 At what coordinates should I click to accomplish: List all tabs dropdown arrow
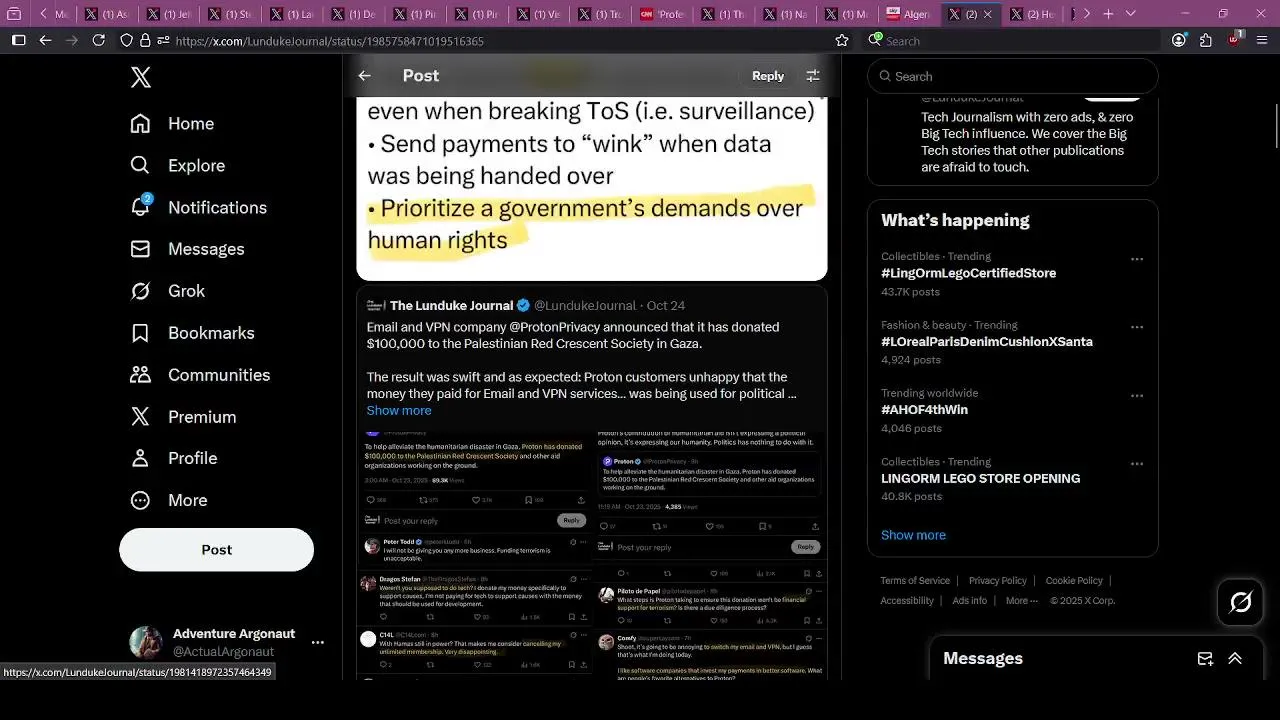pos(1131,14)
